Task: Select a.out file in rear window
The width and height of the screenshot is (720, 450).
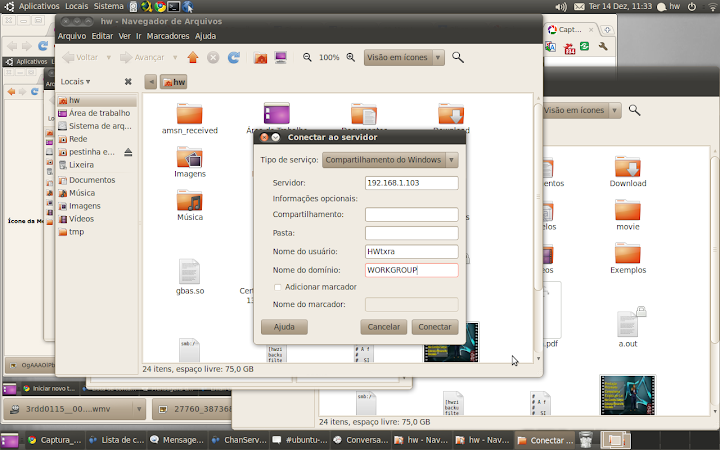Action: (x=628, y=328)
